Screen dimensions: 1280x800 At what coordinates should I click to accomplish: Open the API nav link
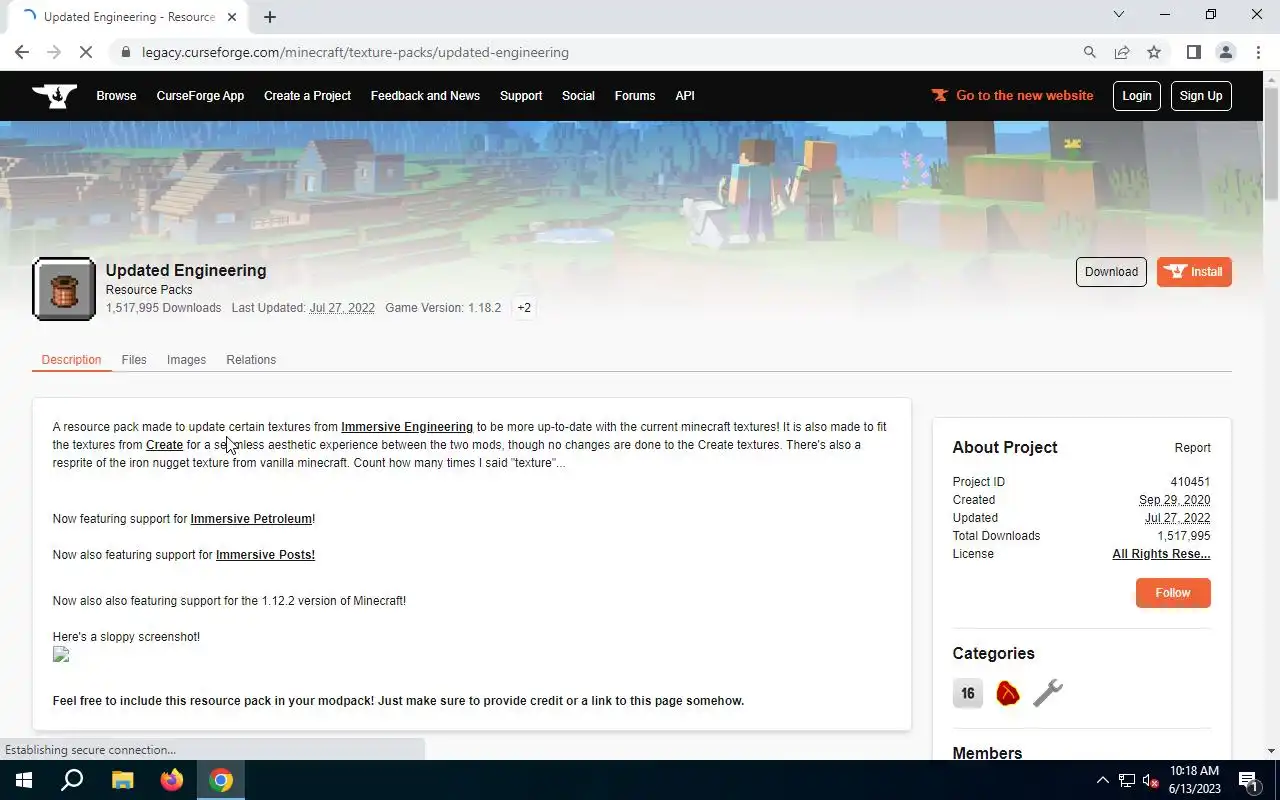pos(685,96)
